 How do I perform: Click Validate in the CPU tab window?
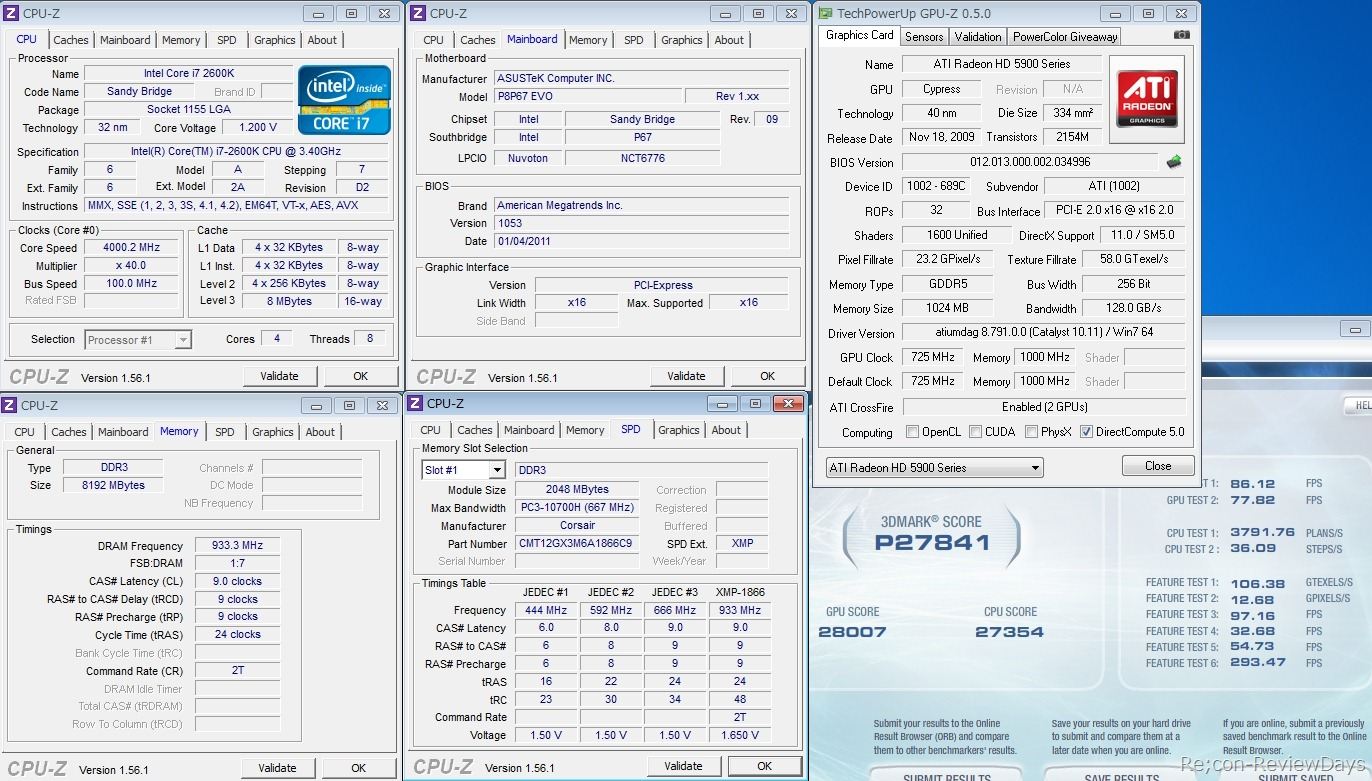pos(279,376)
